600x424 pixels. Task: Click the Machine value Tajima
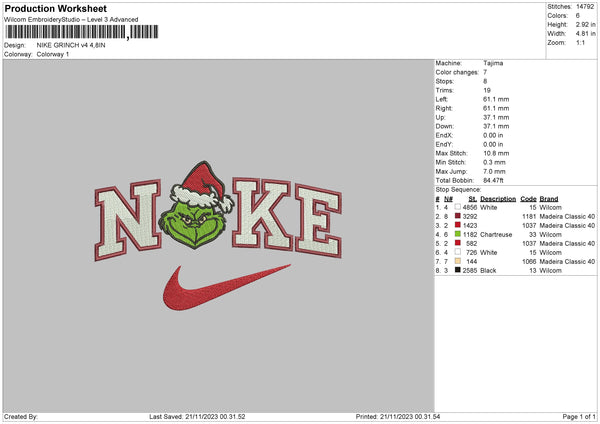point(493,63)
